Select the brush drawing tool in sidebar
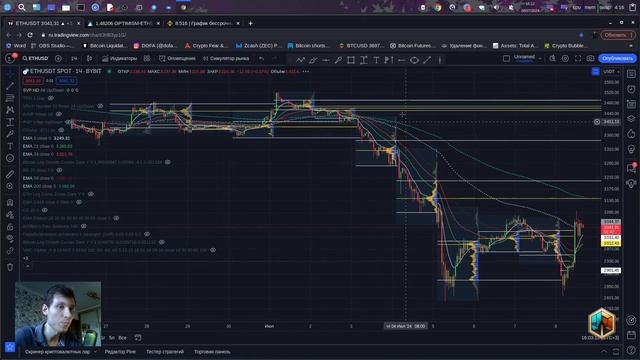 pyautogui.click(x=10, y=134)
